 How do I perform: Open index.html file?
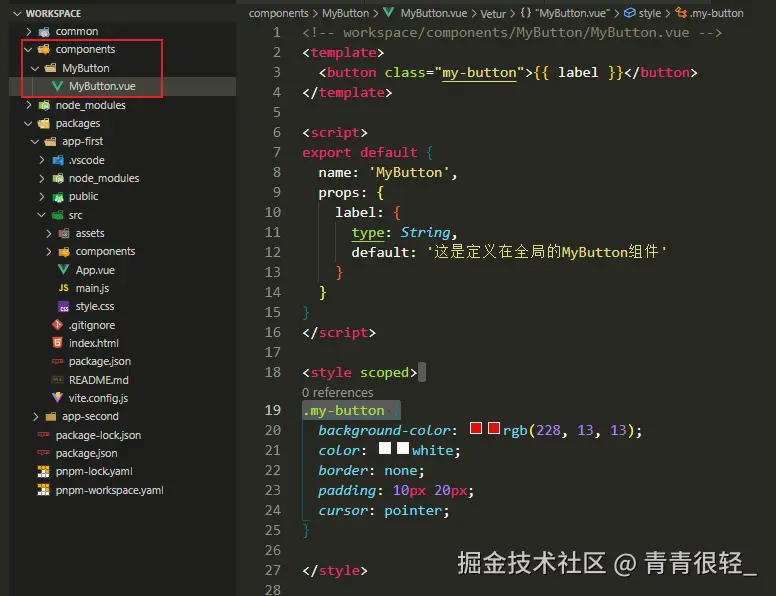[94, 343]
